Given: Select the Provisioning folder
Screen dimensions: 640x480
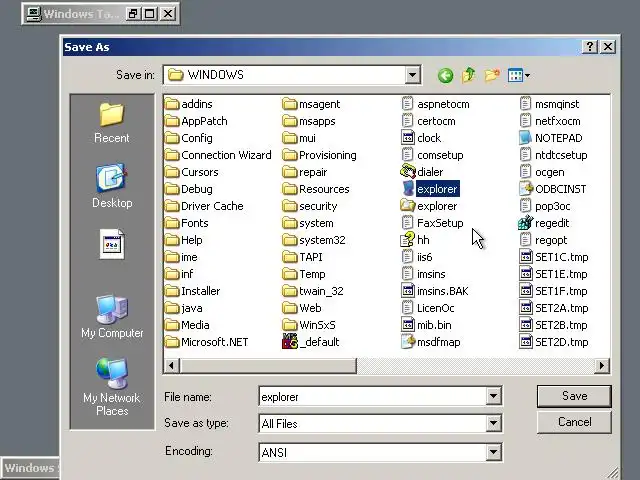Looking at the screenshot, I should coord(320,155).
